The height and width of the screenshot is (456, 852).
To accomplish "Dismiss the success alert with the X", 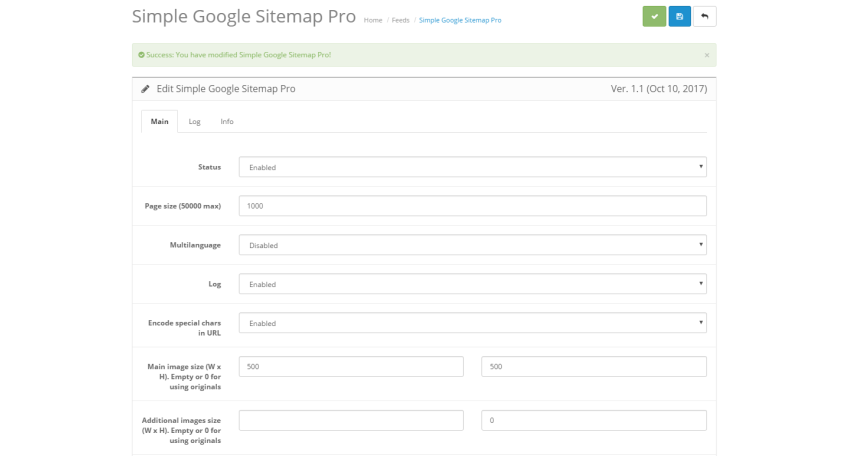I will click(x=707, y=55).
